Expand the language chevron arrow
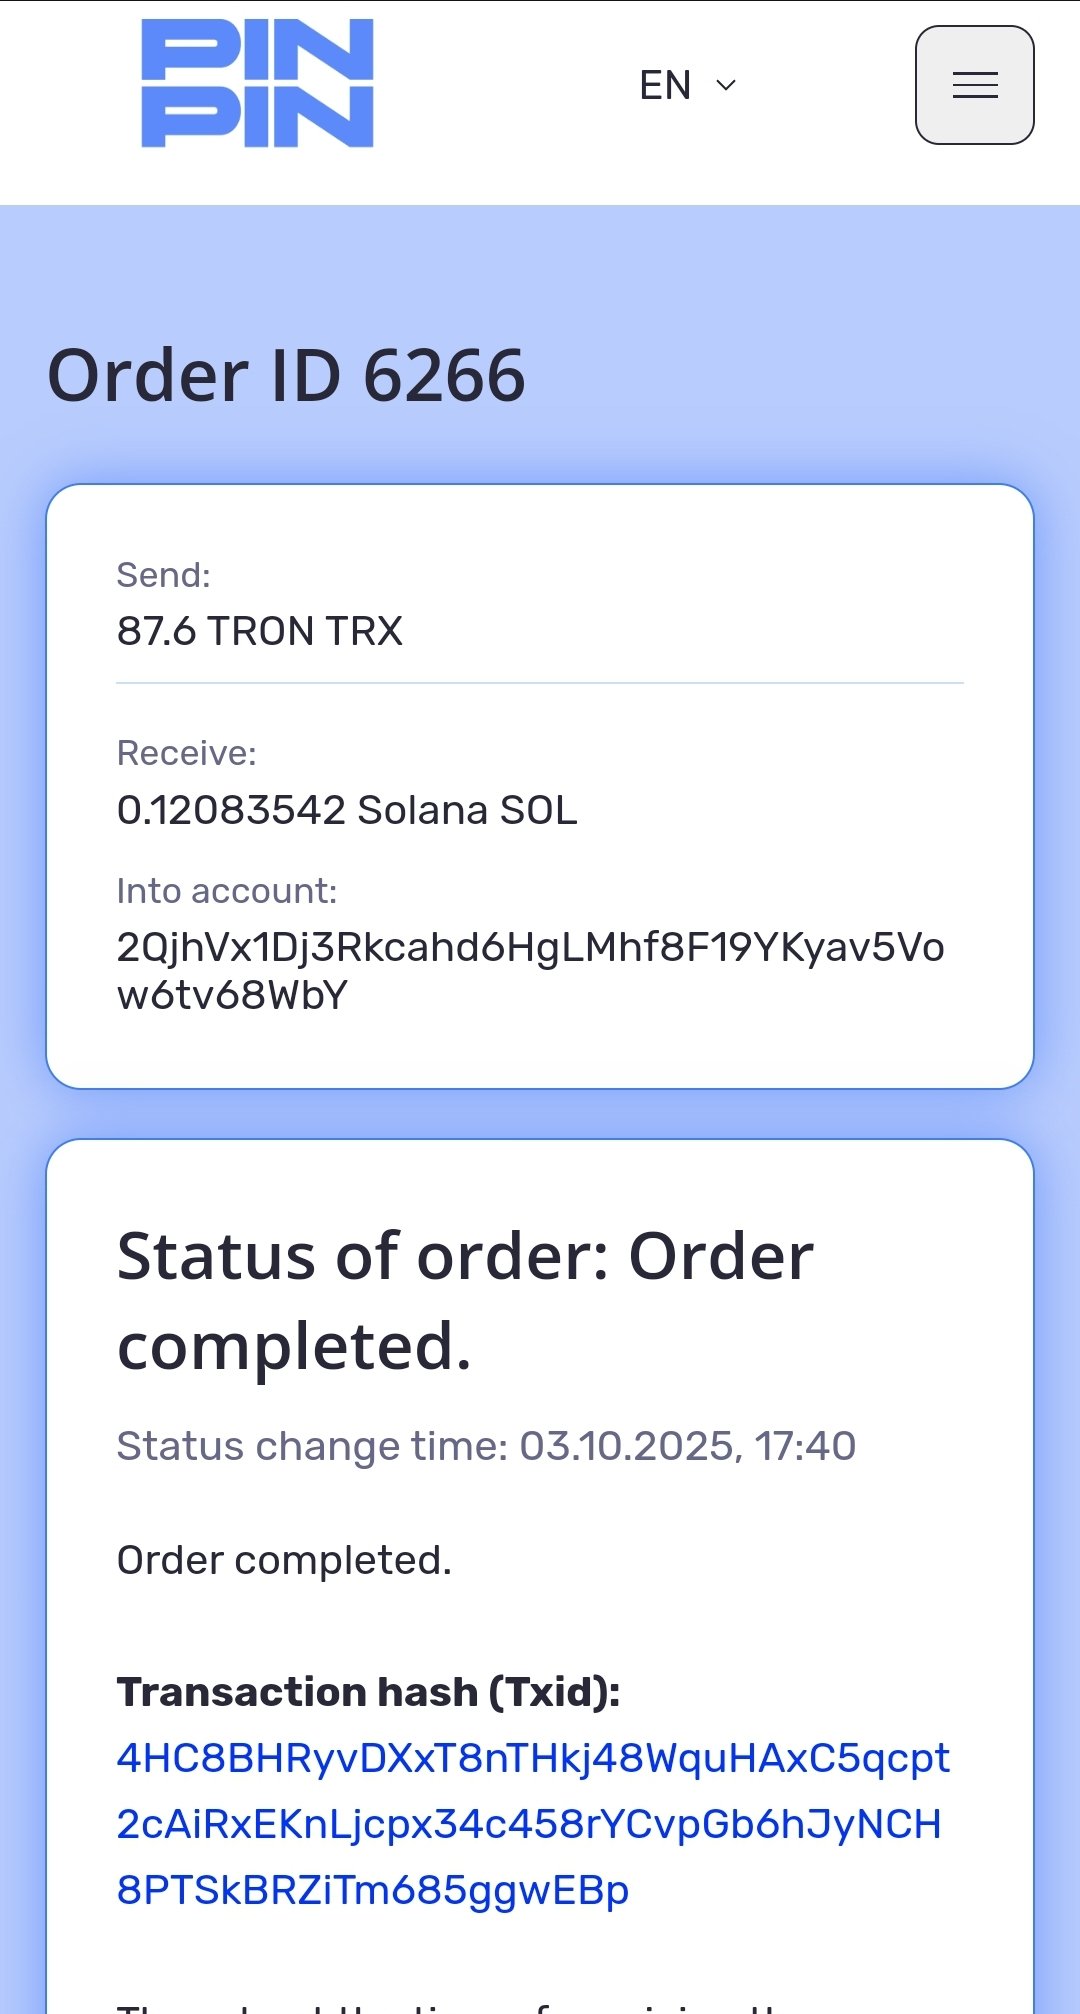The height and width of the screenshot is (2014, 1080). tap(727, 85)
